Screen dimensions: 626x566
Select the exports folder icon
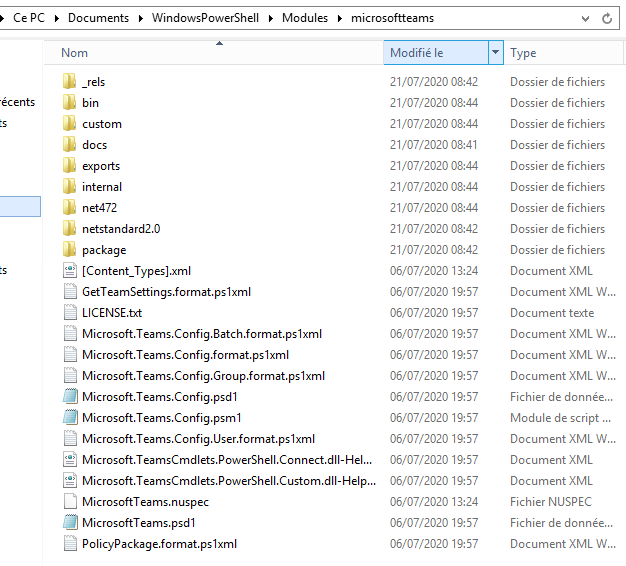click(x=69, y=166)
